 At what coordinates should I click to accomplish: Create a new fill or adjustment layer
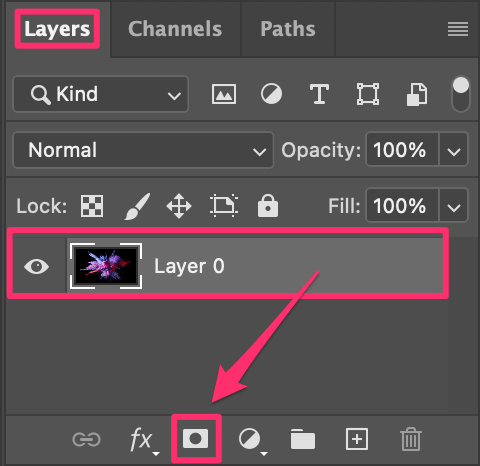[253, 440]
